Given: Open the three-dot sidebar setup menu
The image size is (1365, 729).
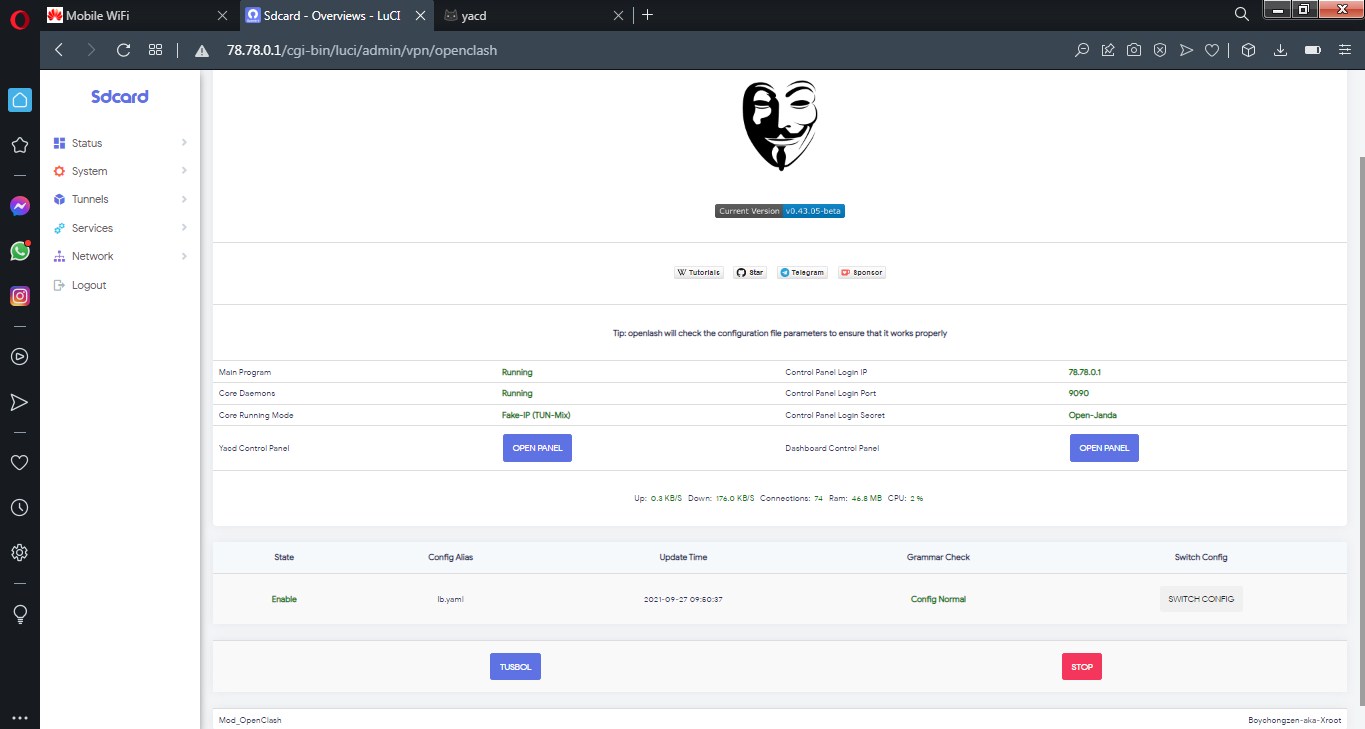Looking at the screenshot, I should [x=19, y=717].
